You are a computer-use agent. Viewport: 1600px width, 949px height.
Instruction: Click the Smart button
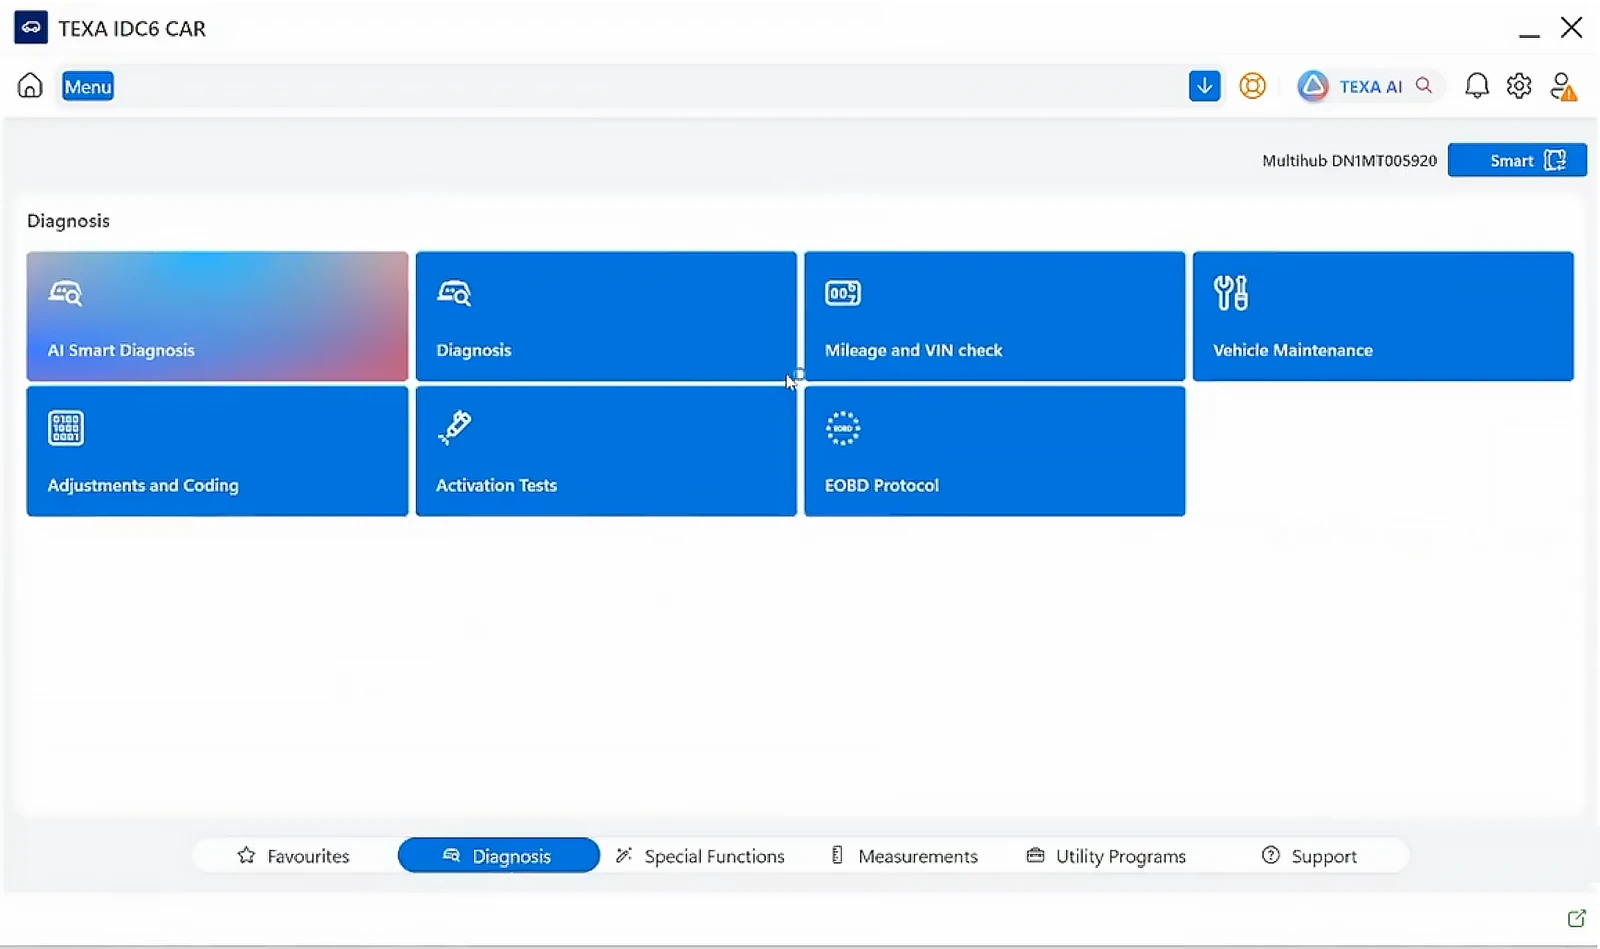[1517, 160]
